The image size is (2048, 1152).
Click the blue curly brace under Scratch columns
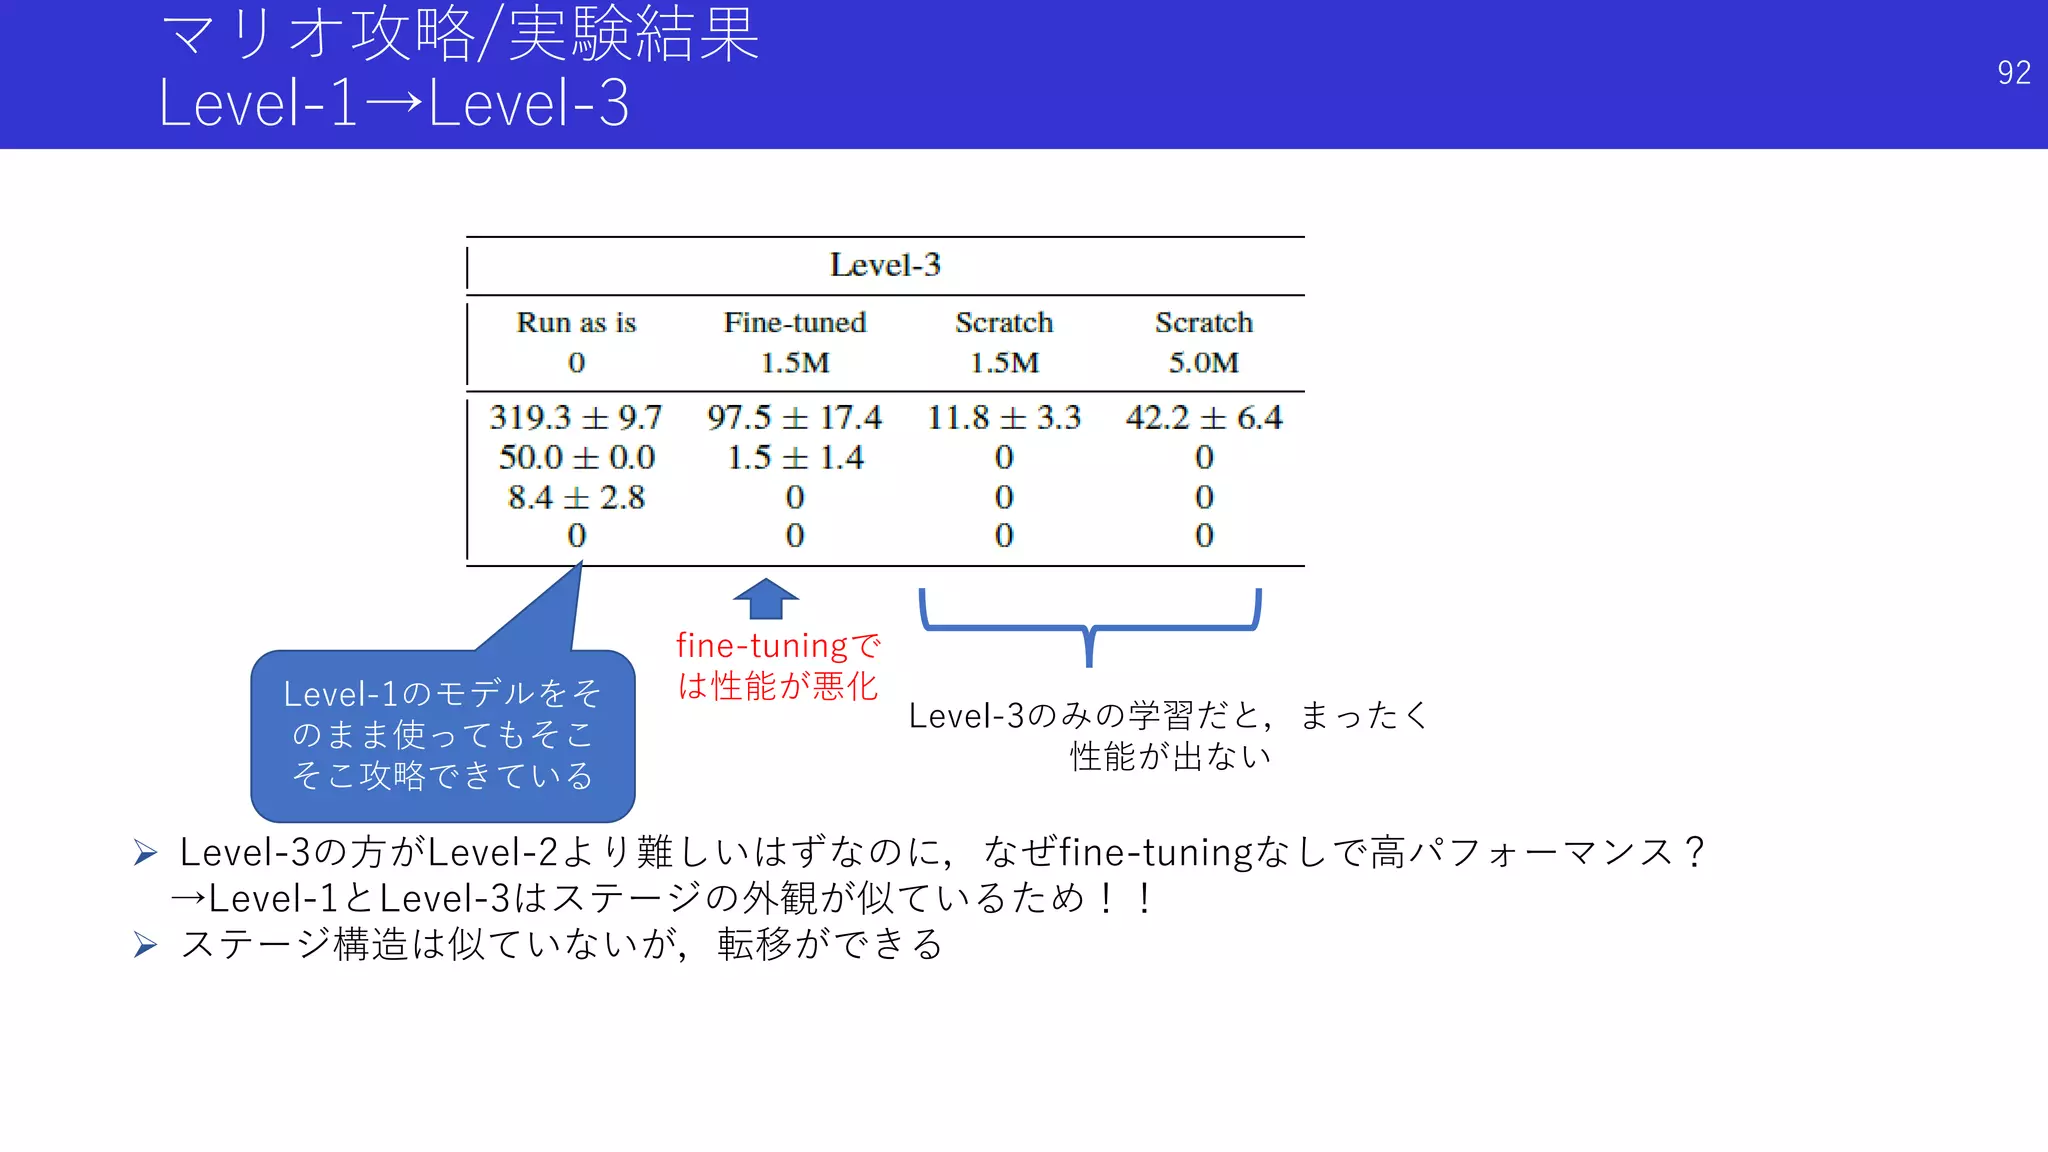click(1090, 627)
